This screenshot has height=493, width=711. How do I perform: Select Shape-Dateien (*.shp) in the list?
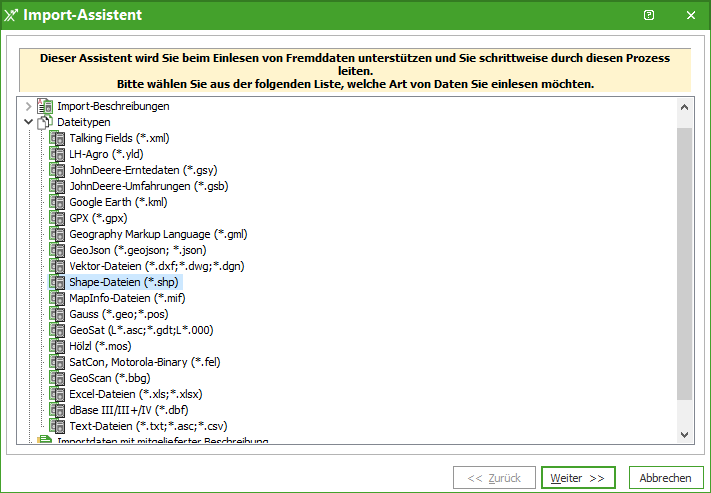click(x=124, y=282)
